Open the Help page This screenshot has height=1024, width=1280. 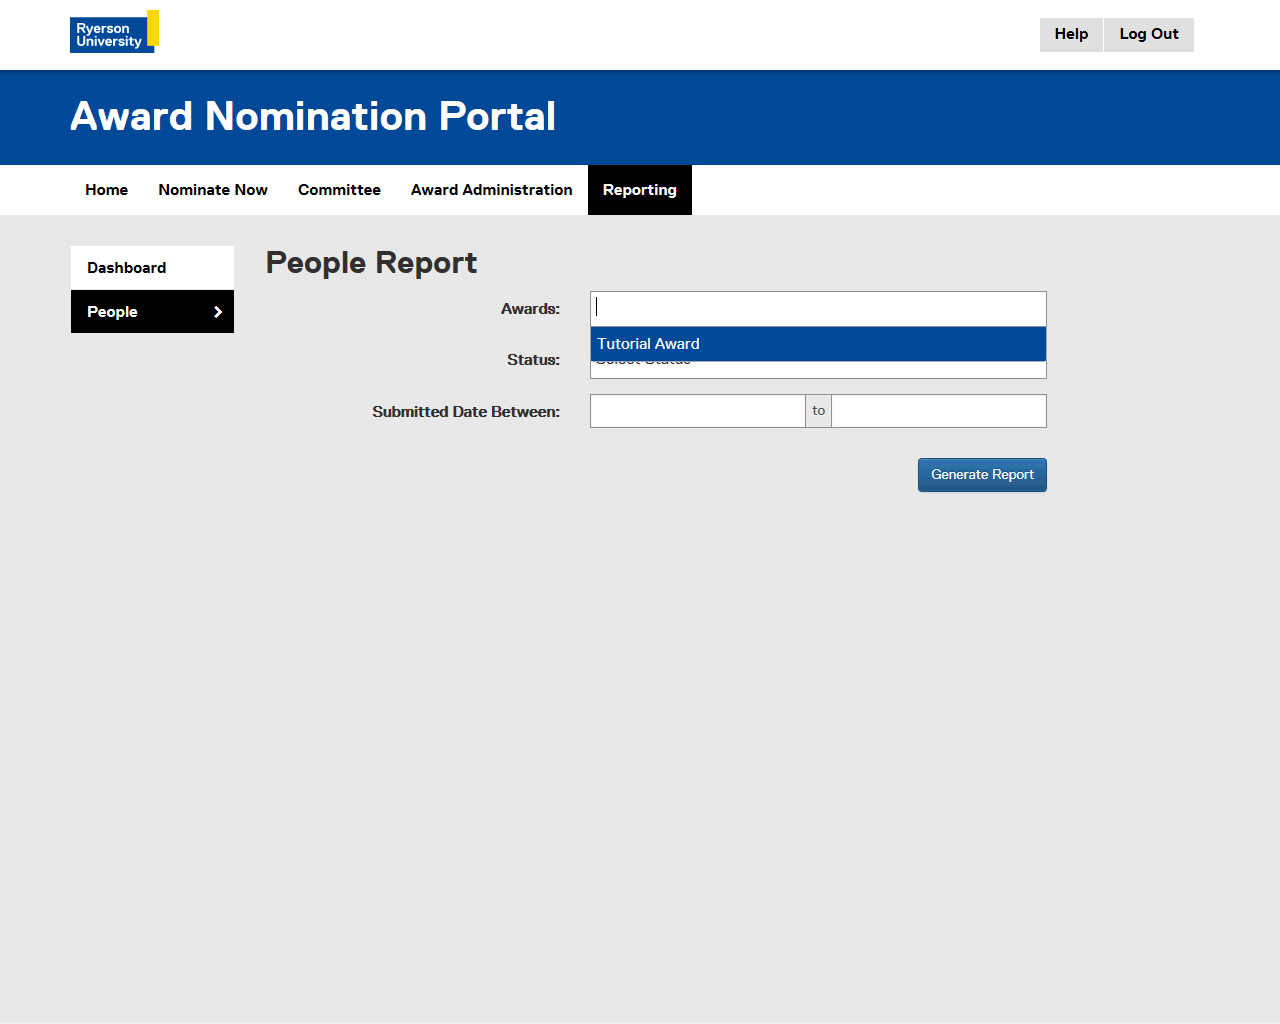tap(1070, 34)
